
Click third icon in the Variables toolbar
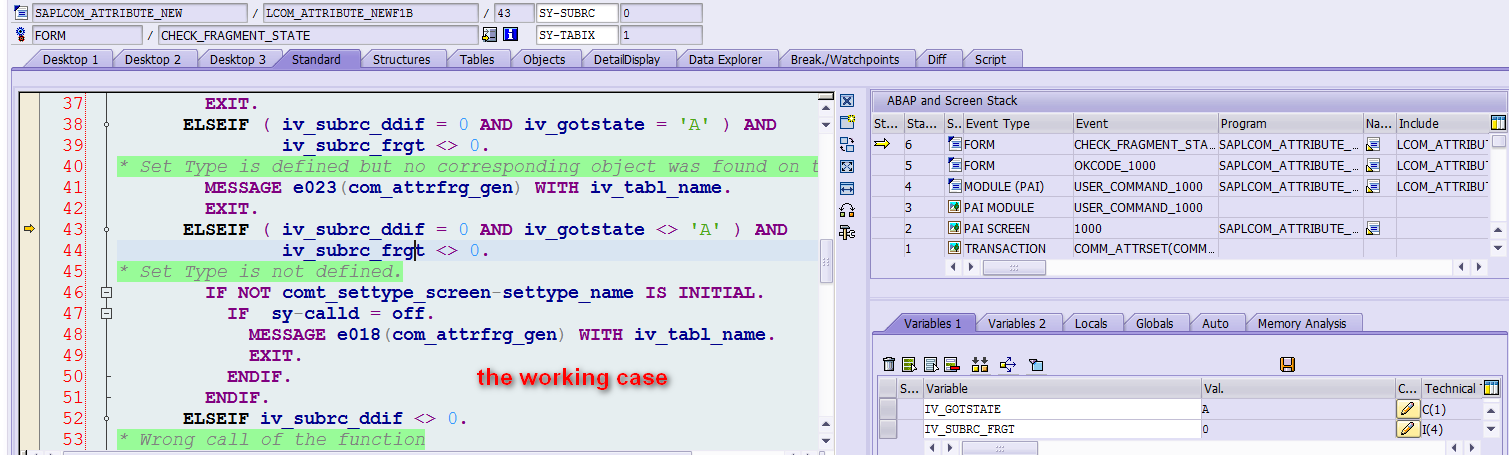[930, 365]
